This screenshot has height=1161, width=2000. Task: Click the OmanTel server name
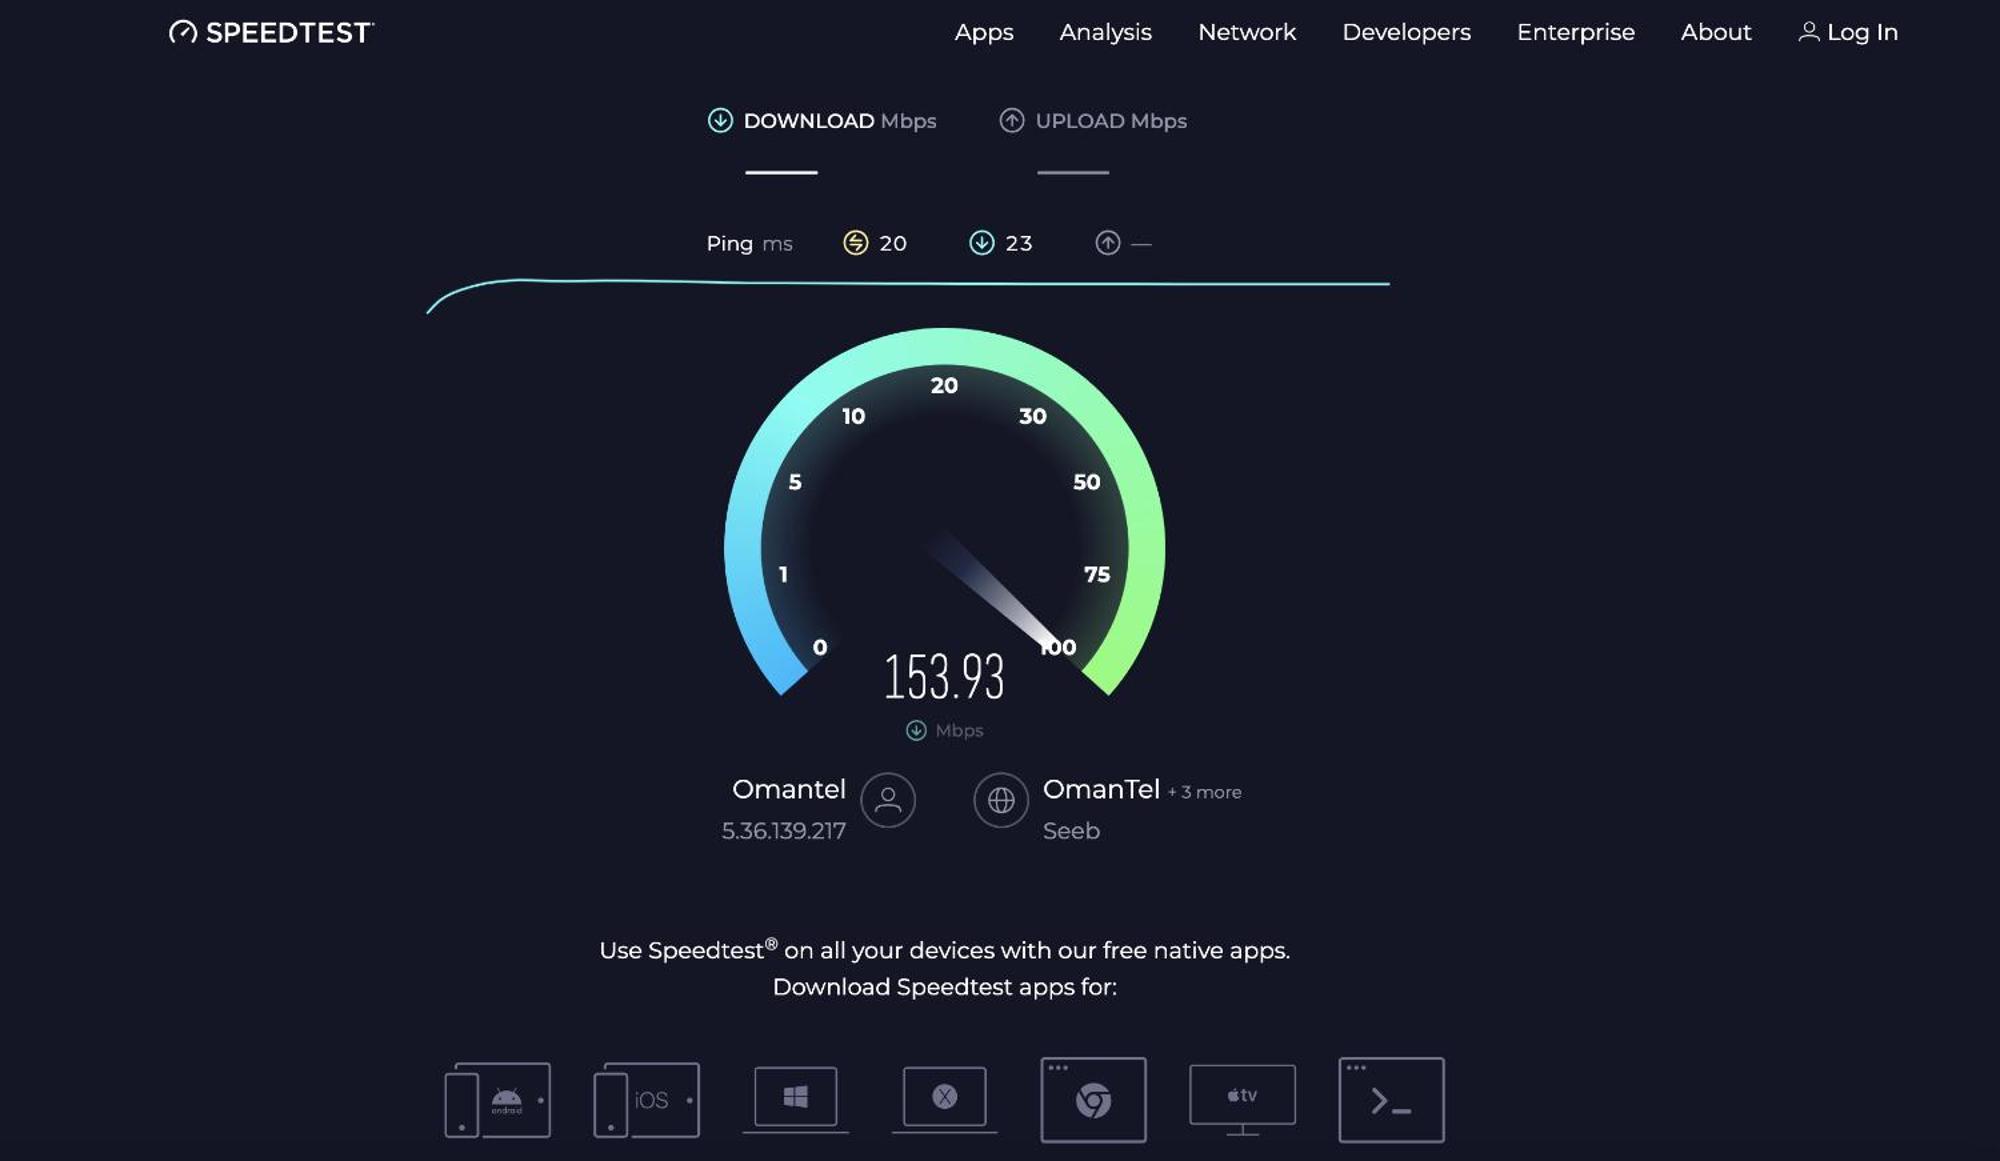coord(1101,789)
